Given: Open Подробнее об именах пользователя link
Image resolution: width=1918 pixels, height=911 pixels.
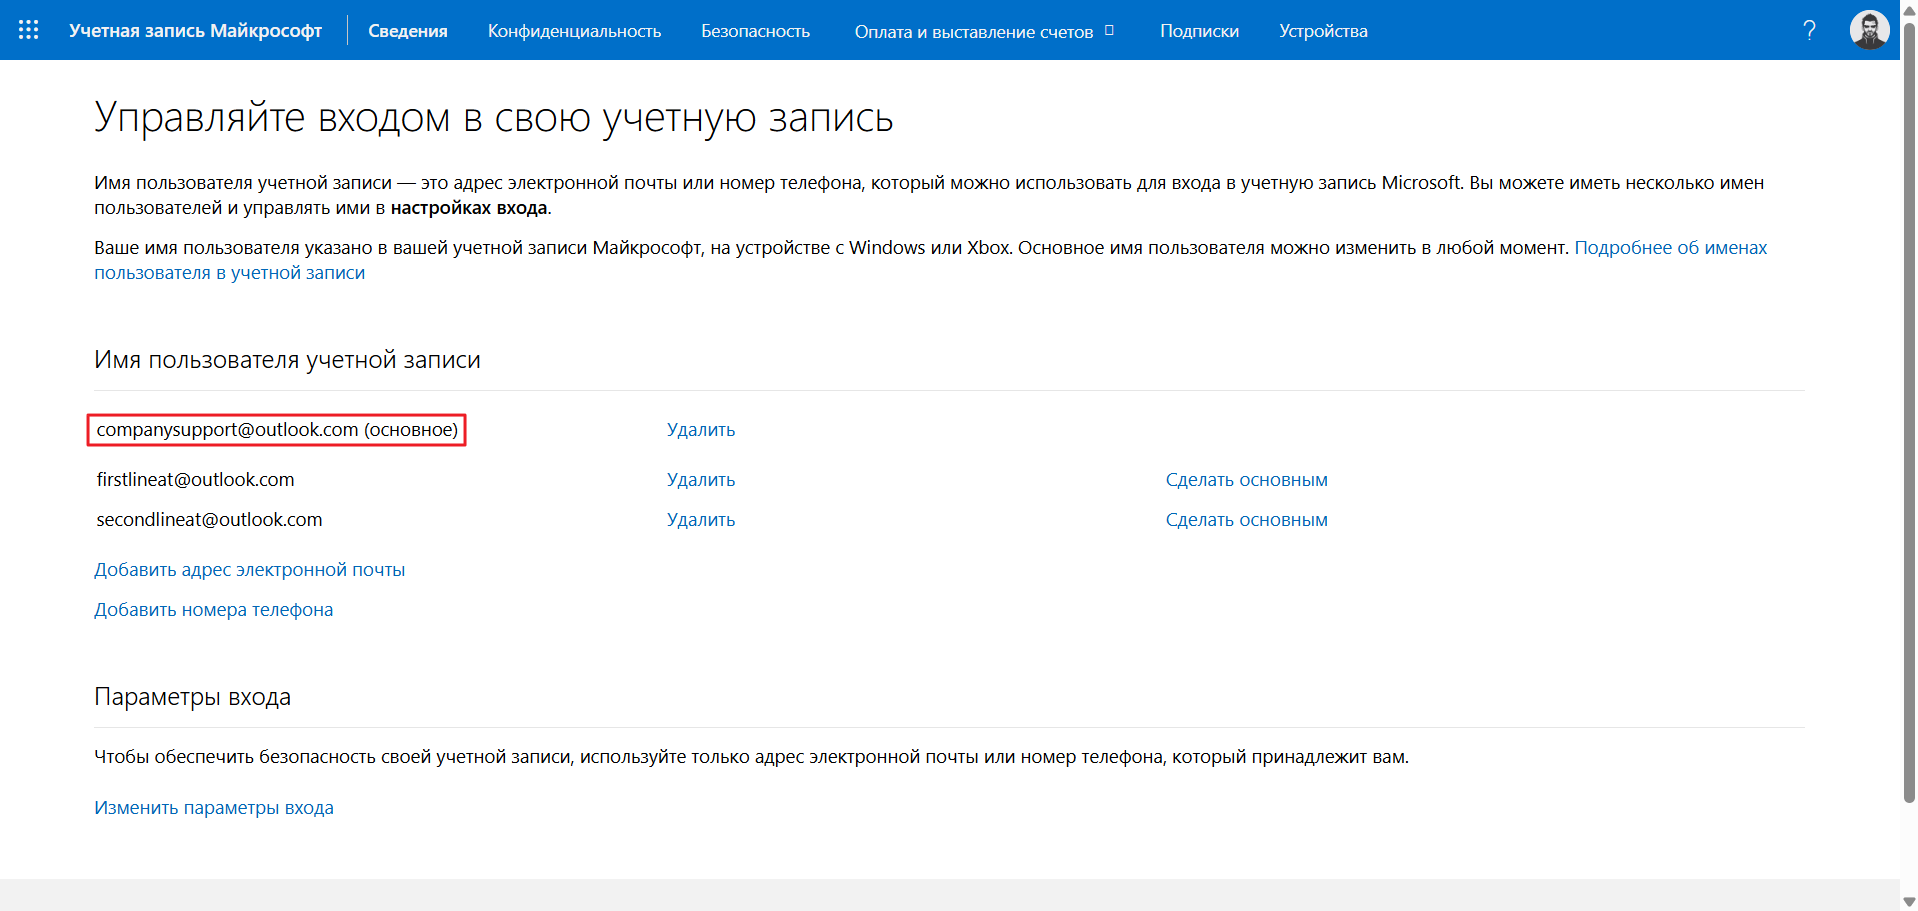Looking at the screenshot, I should point(1670,248).
